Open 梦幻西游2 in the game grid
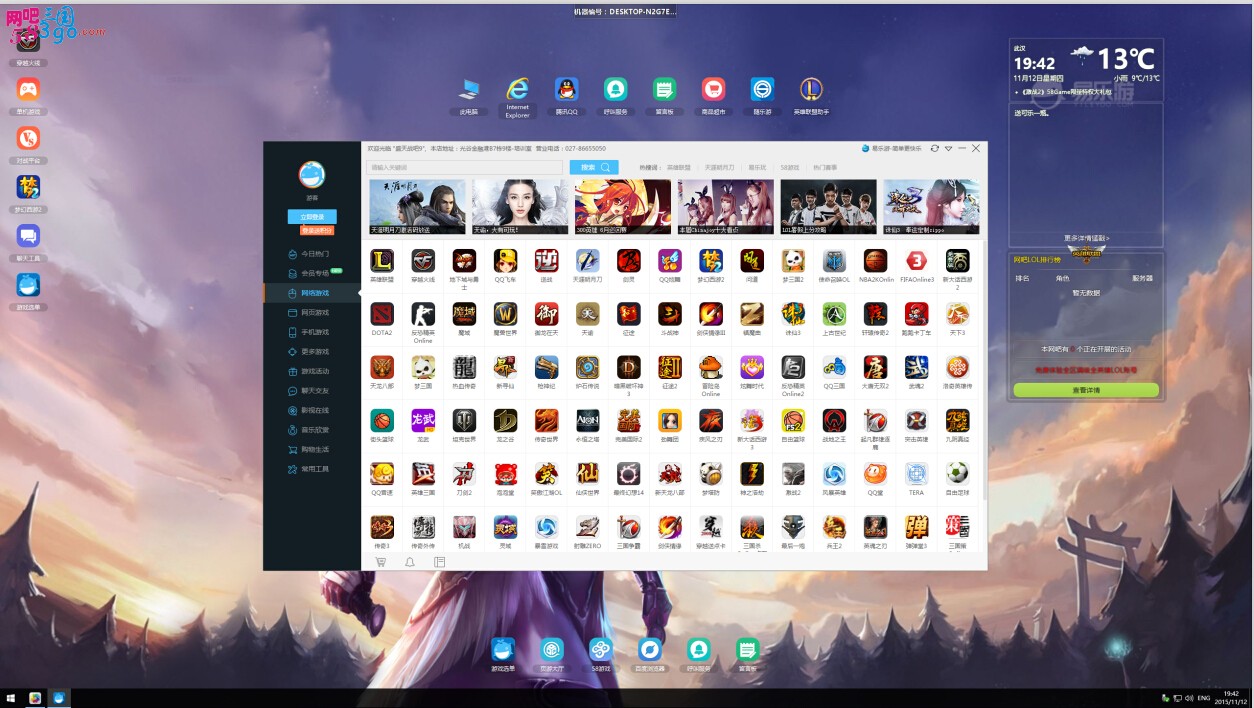The height and width of the screenshot is (708, 1254). pos(711,261)
